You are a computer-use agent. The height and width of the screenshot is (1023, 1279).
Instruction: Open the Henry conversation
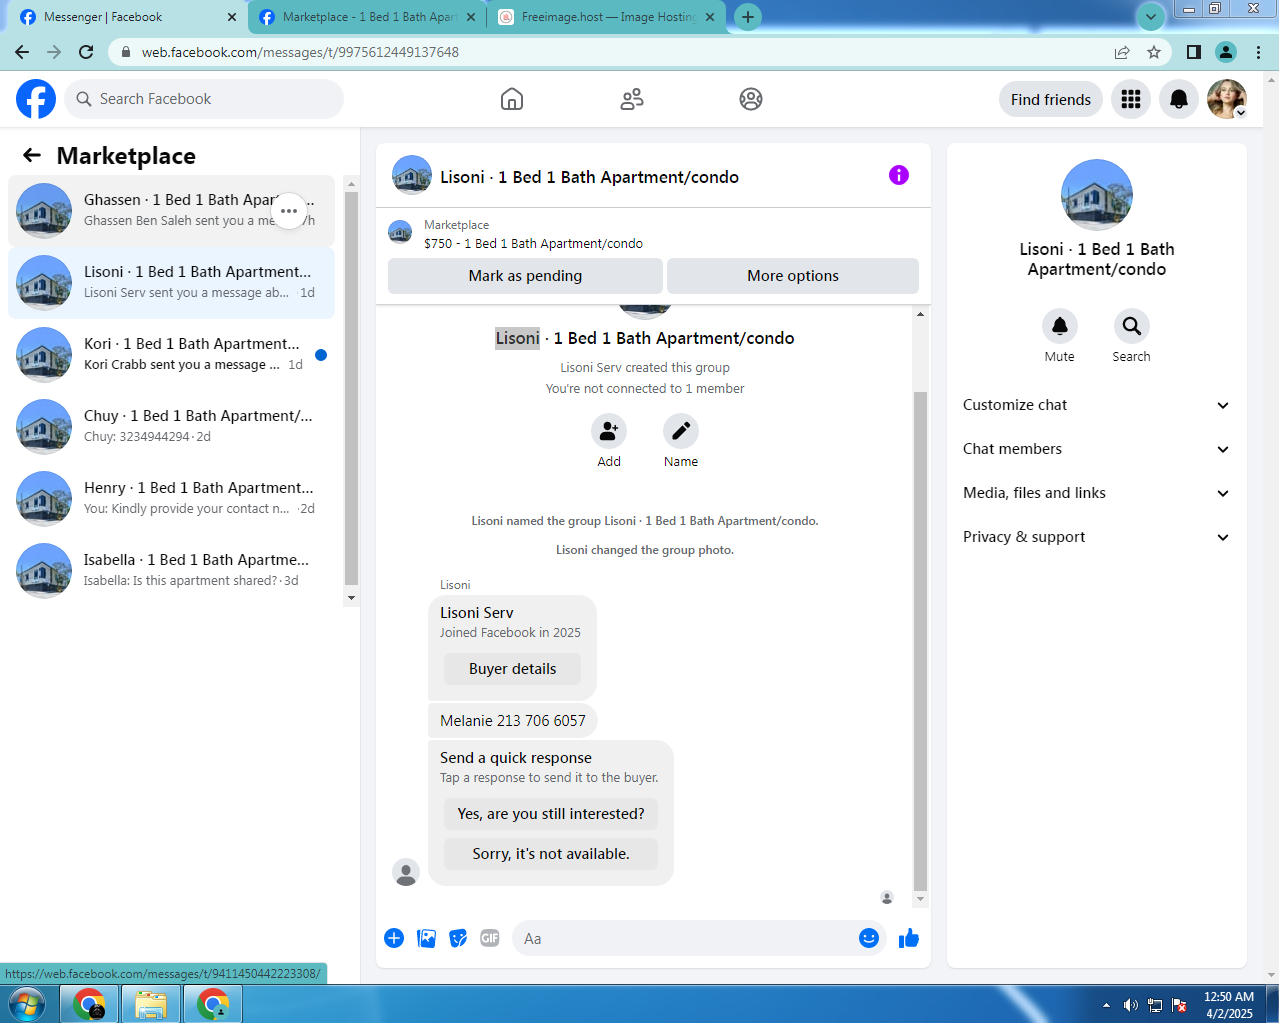171,499
